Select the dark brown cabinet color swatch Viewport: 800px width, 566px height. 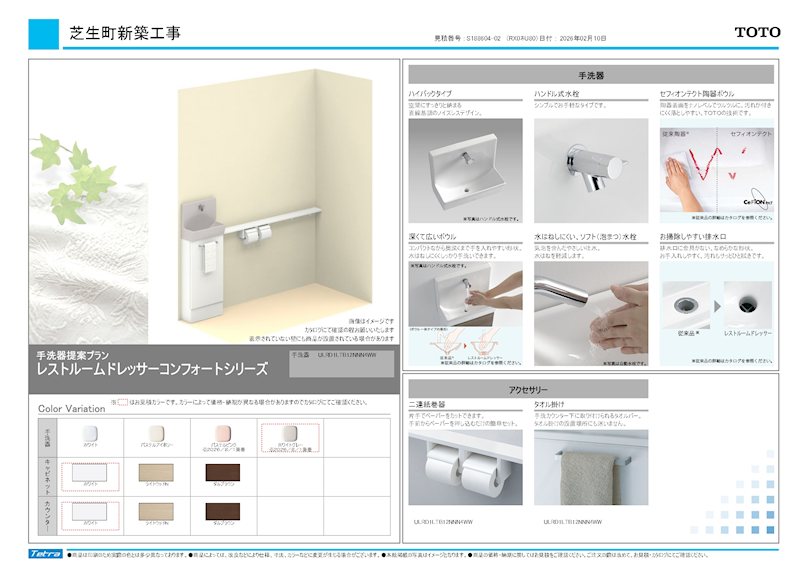222,472
